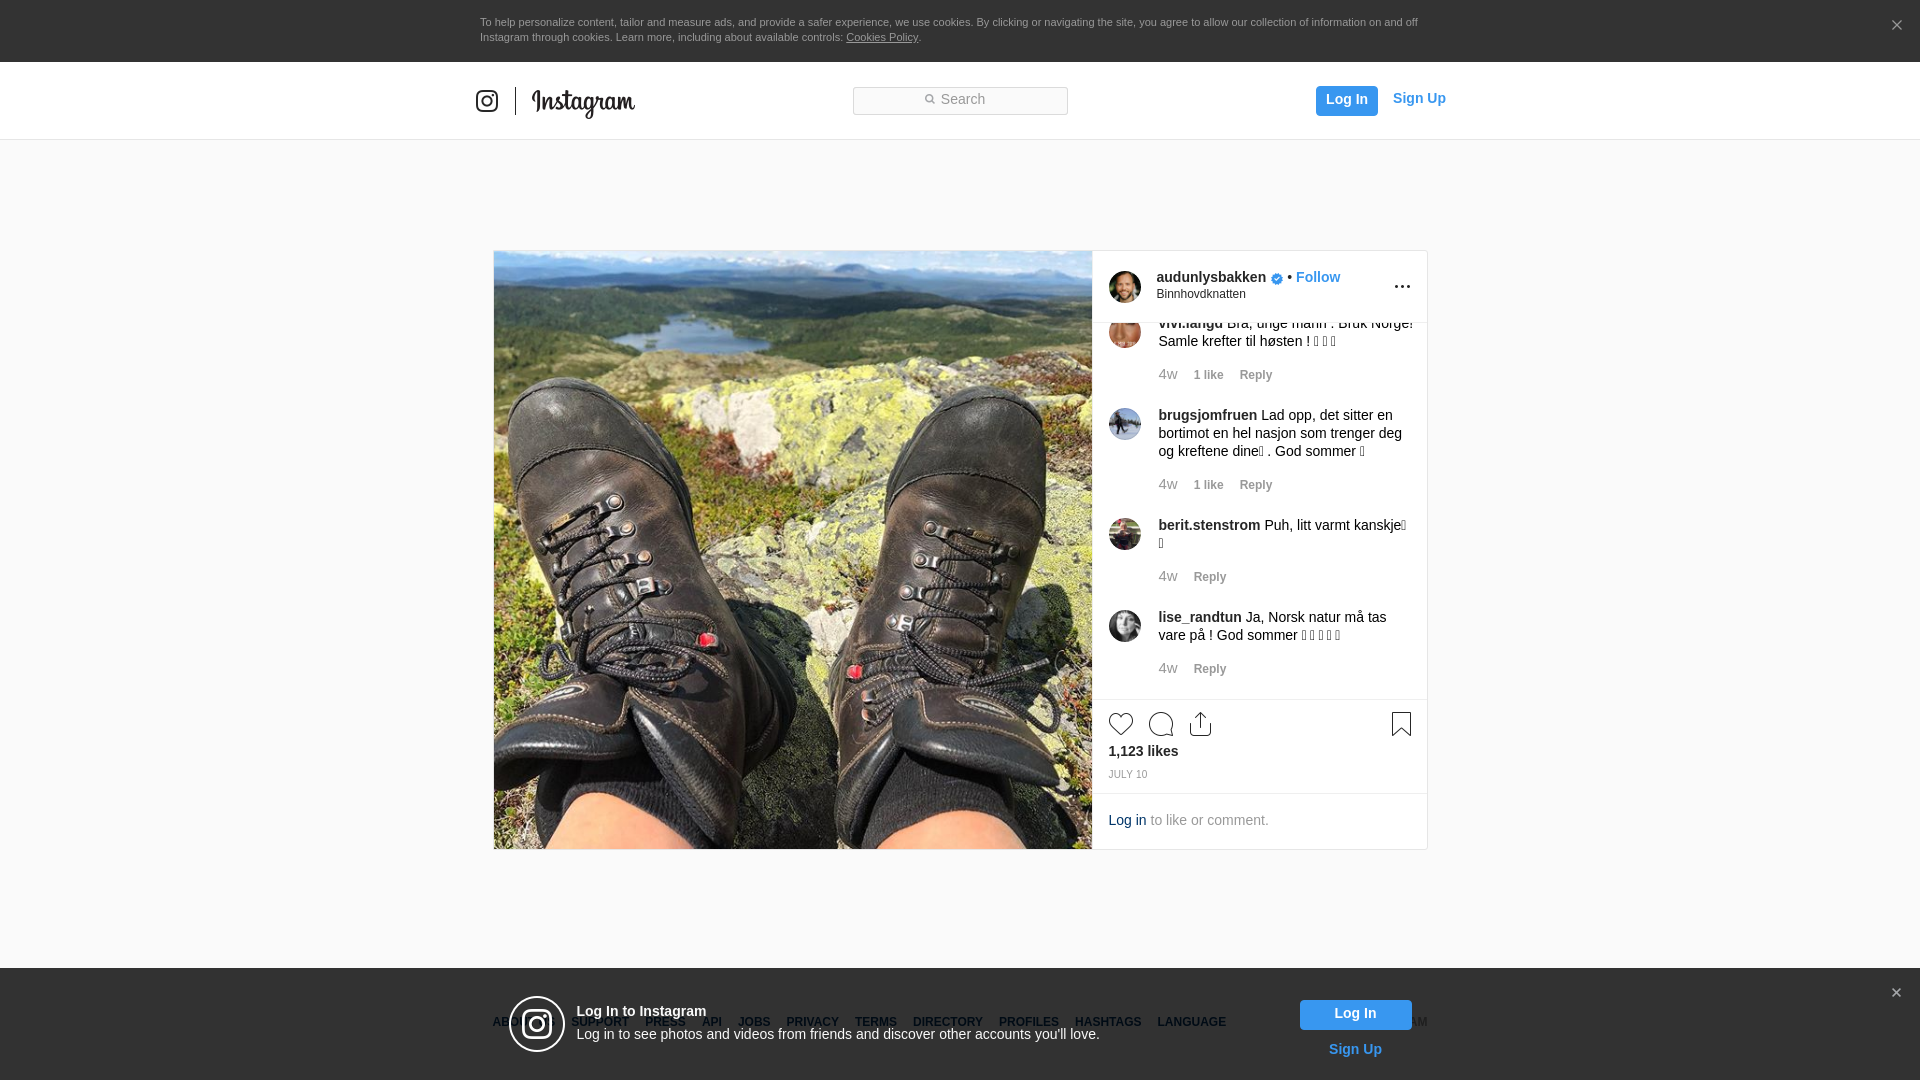Viewport: 1920px width, 1080px height.
Task: Open the Binnhovdknatten location link
Action: point(1201,294)
